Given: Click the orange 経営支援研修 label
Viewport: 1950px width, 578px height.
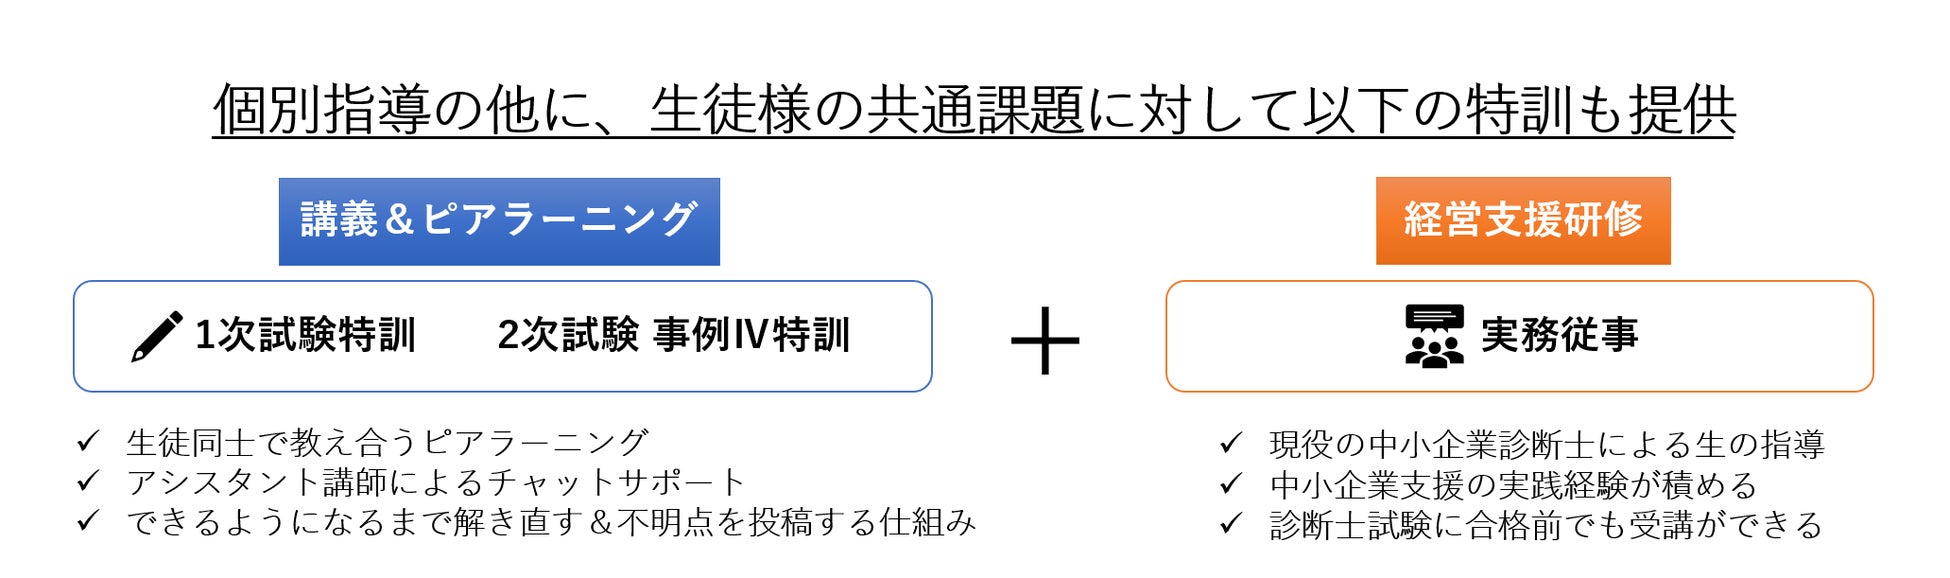Looking at the screenshot, I should [x=1522, y=221].
